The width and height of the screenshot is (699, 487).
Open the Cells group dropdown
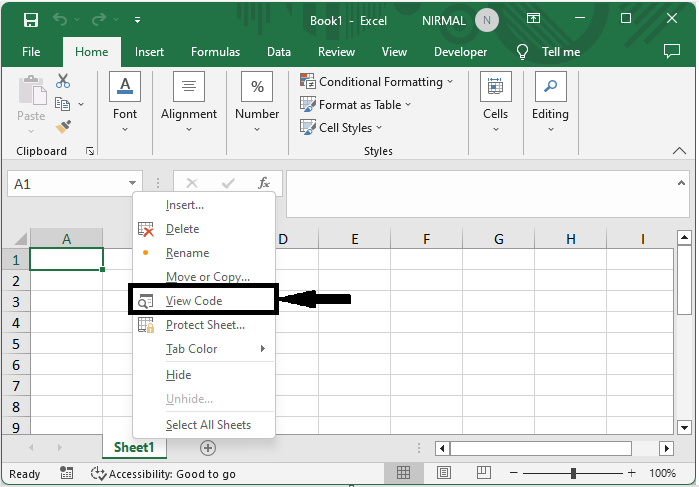tap(495, 103)
